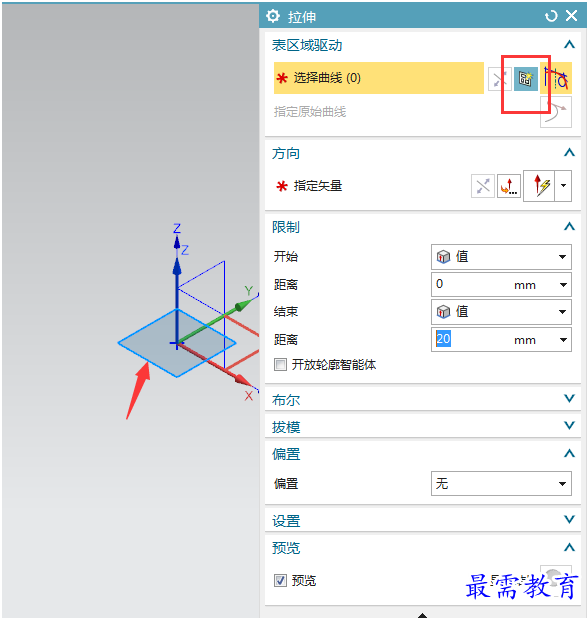Expand the 拔模 section

click(423, 426)
